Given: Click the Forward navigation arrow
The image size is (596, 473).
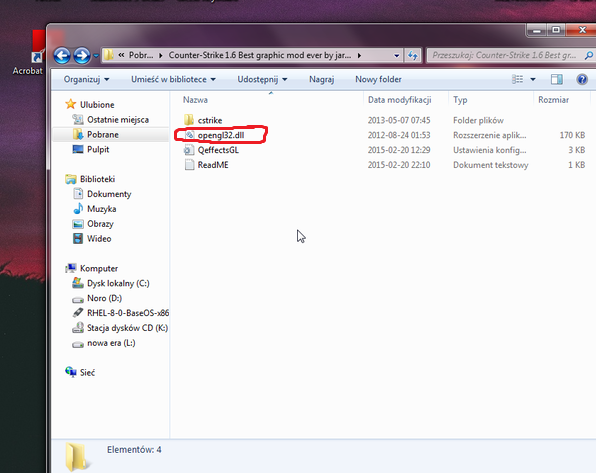Looking at the screenshot, I should [82, 56].
